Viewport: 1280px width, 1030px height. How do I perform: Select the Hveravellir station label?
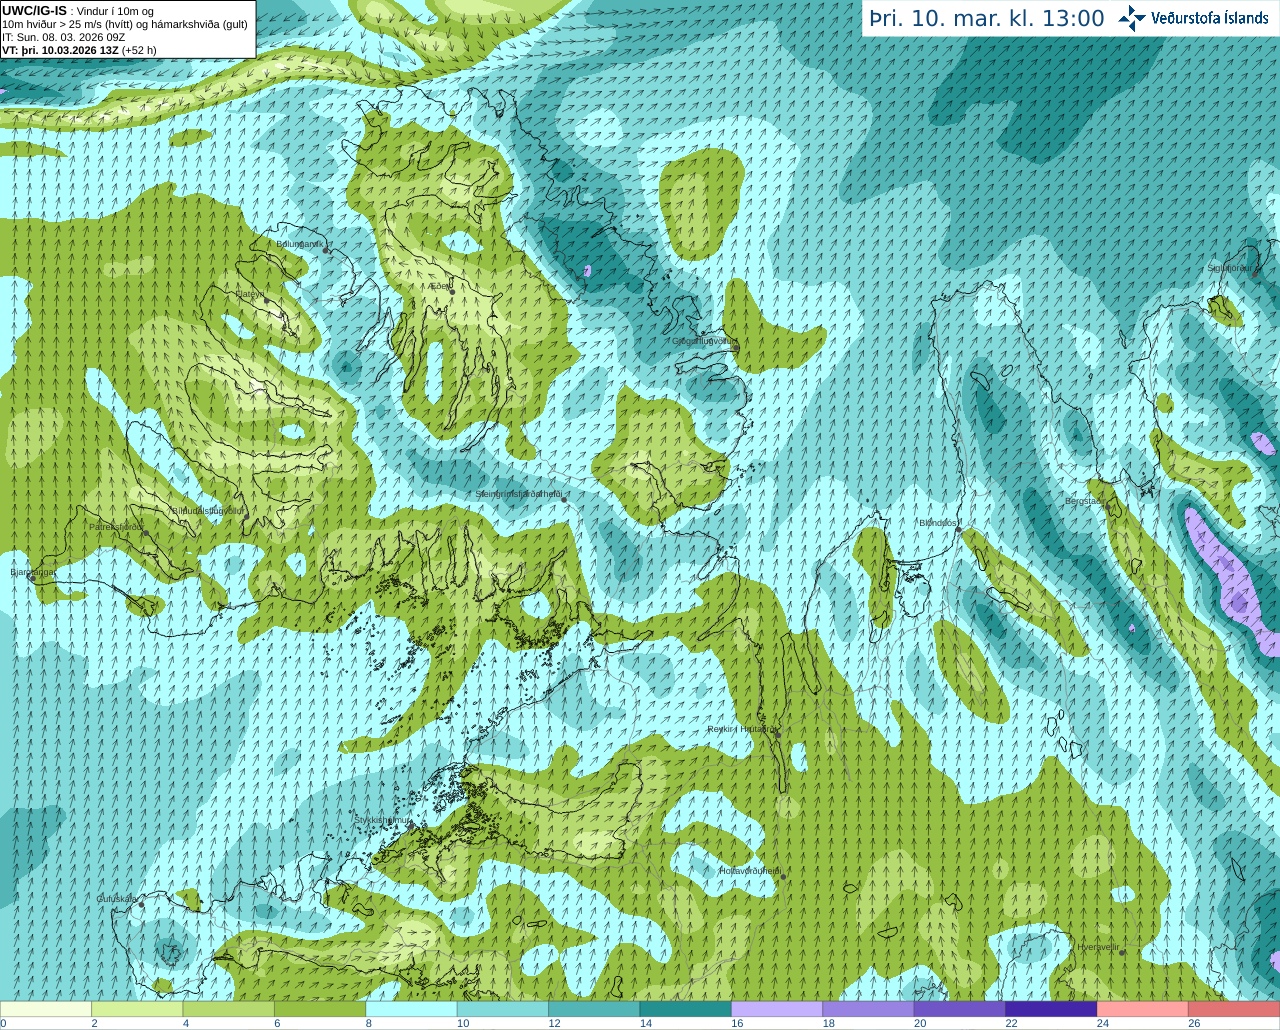click(x=1098, y=946)
